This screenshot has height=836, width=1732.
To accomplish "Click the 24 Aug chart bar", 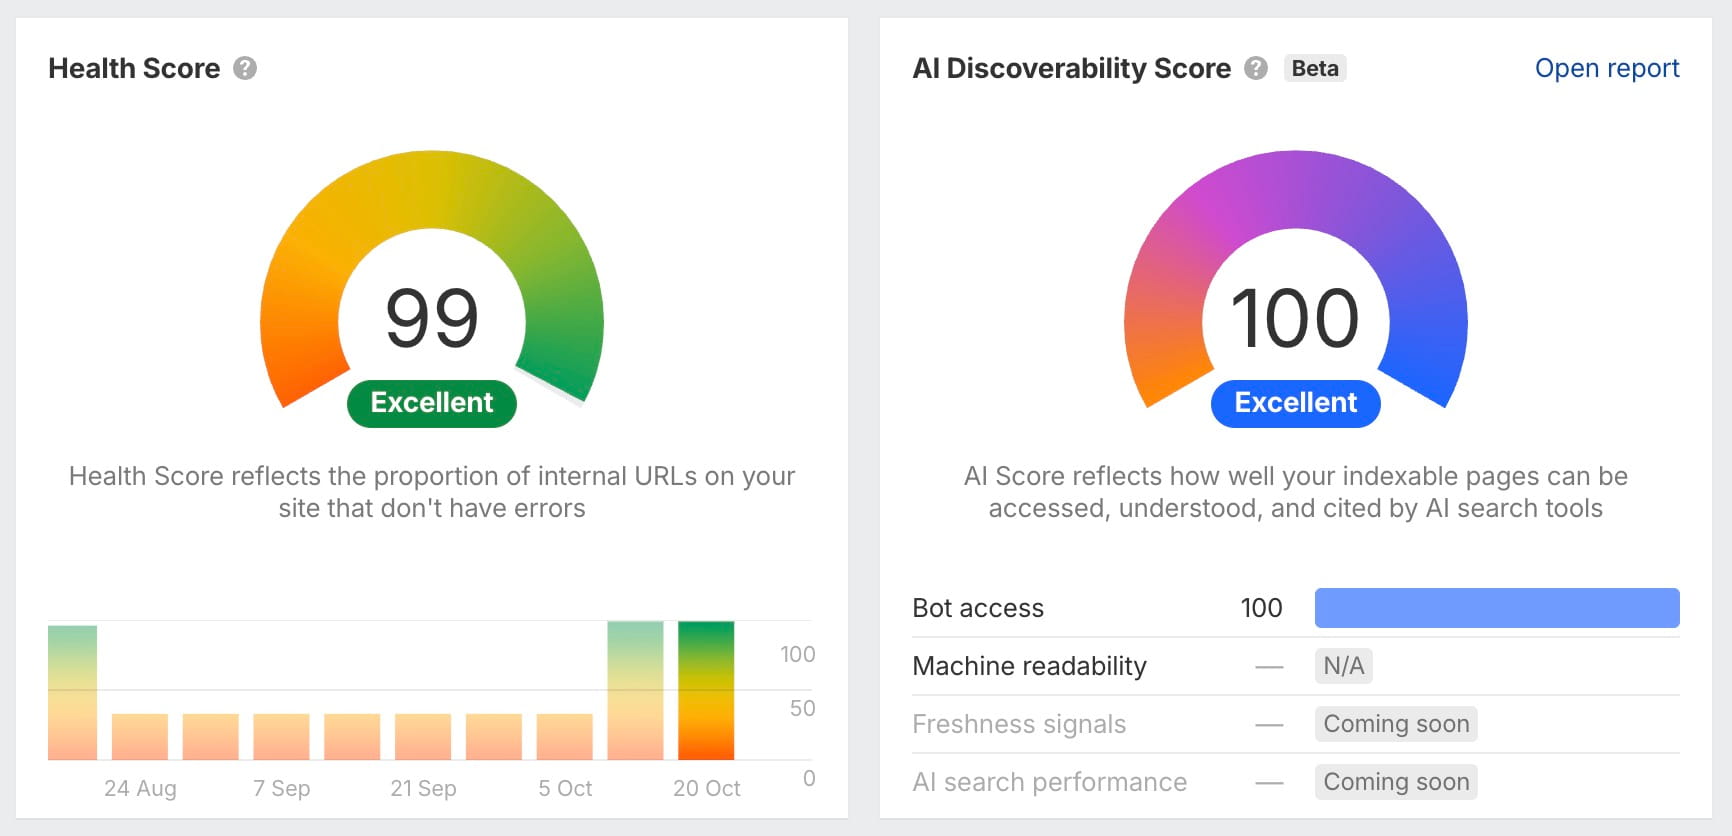I will (x=140, y=737).
